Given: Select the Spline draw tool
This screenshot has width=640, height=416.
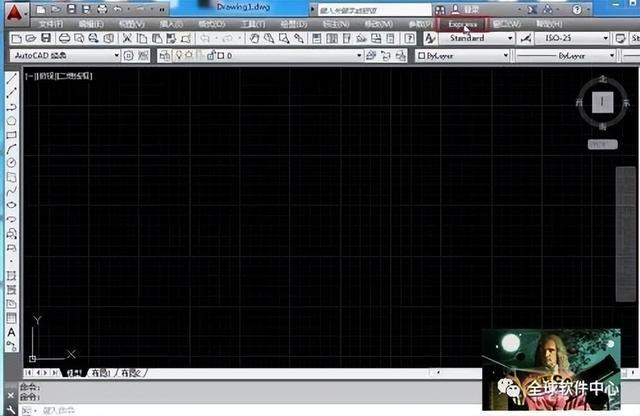Looking at the screenshot, I should (x=11, y=191).
